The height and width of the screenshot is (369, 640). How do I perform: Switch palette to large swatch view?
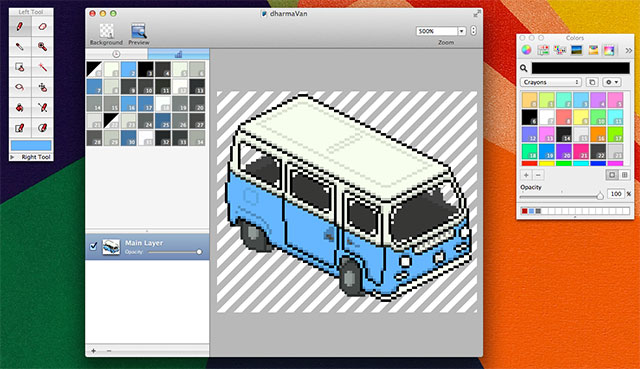(x=612, y=175)
